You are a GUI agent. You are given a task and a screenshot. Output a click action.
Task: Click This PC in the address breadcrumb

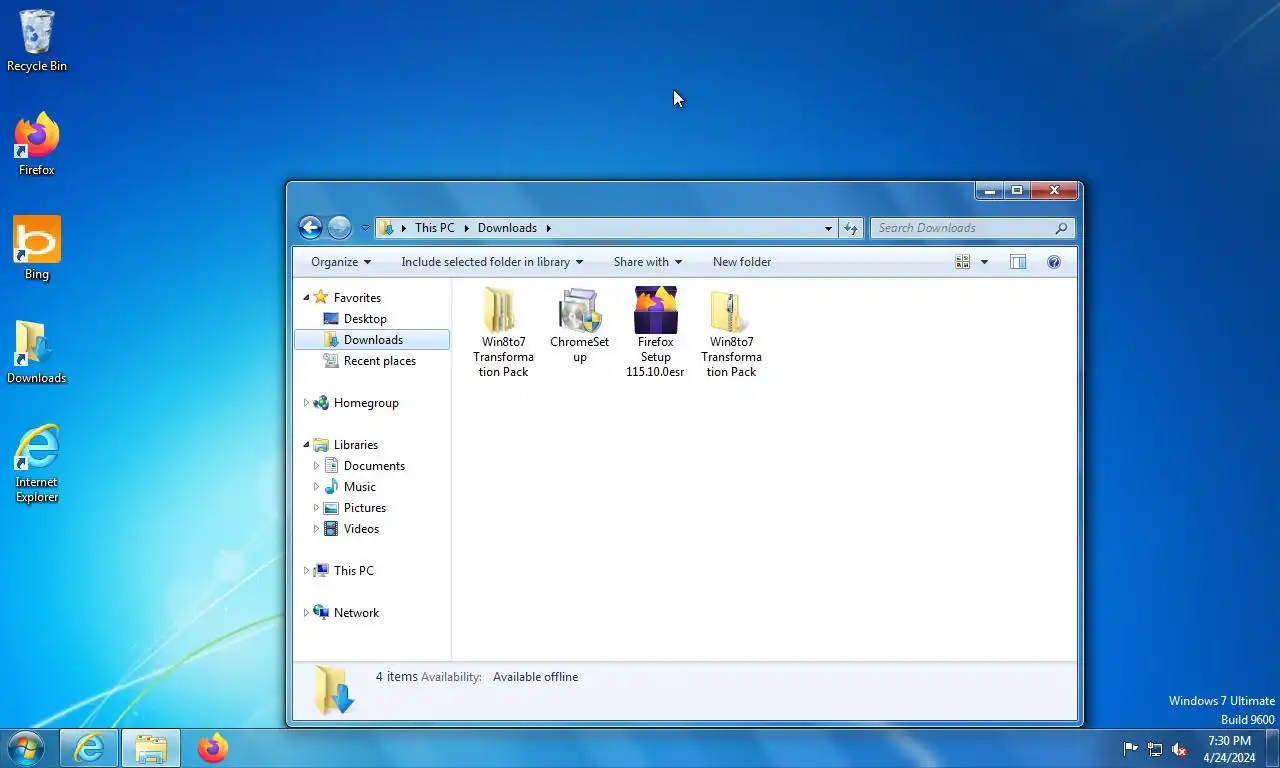pos(435,228)
